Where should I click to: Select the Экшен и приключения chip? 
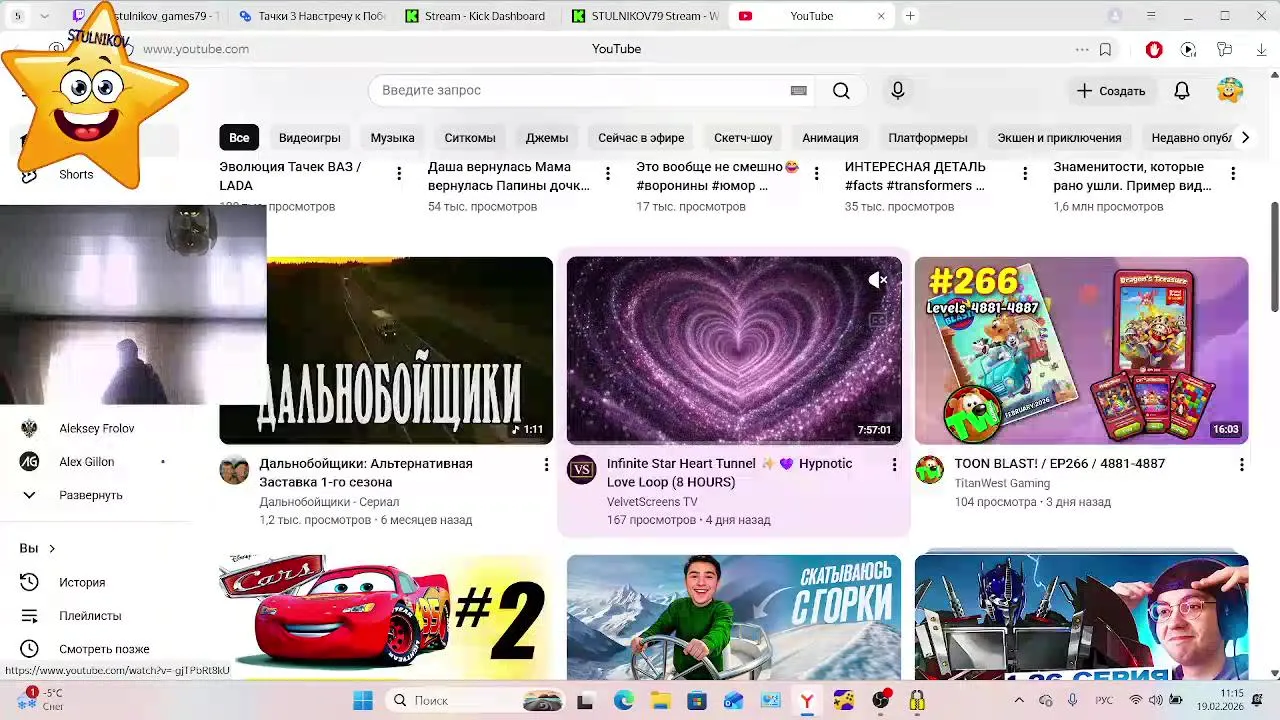1059,138
